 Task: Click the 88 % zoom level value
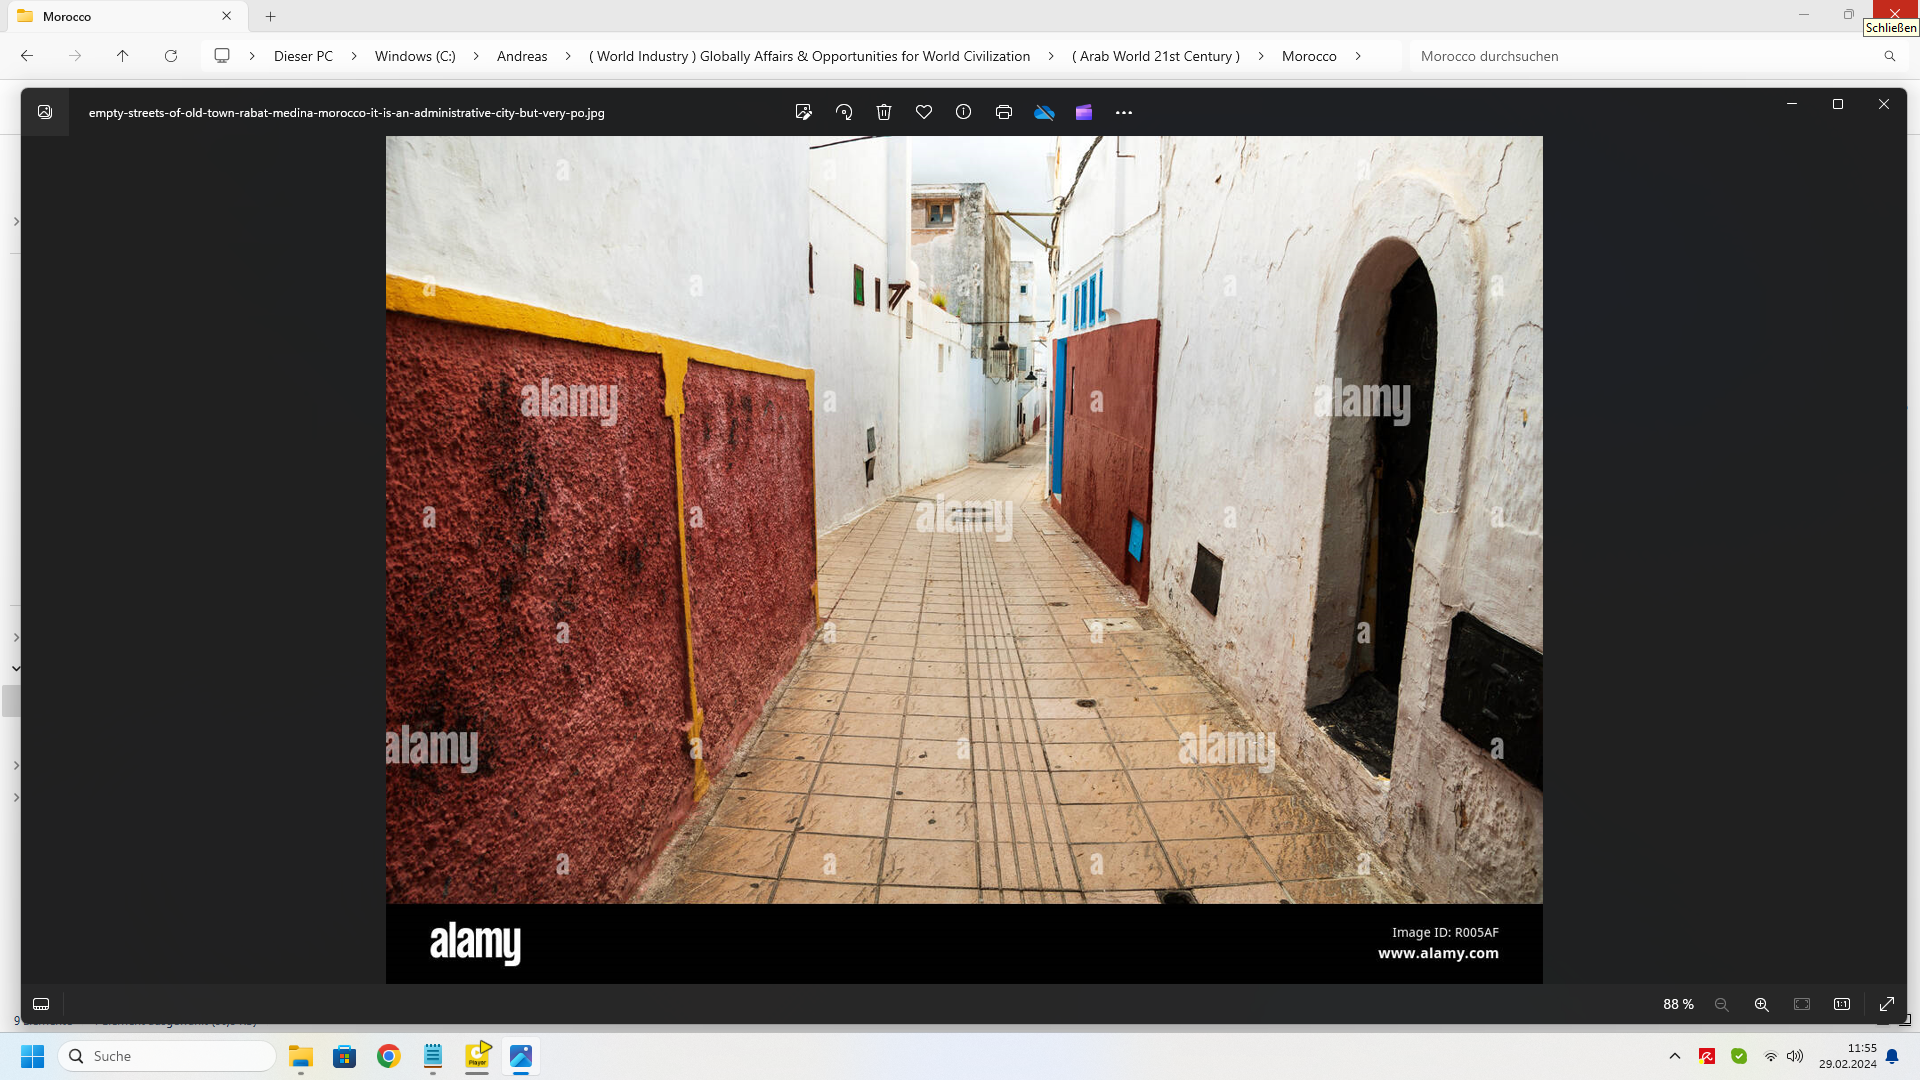(1678, 1004)
